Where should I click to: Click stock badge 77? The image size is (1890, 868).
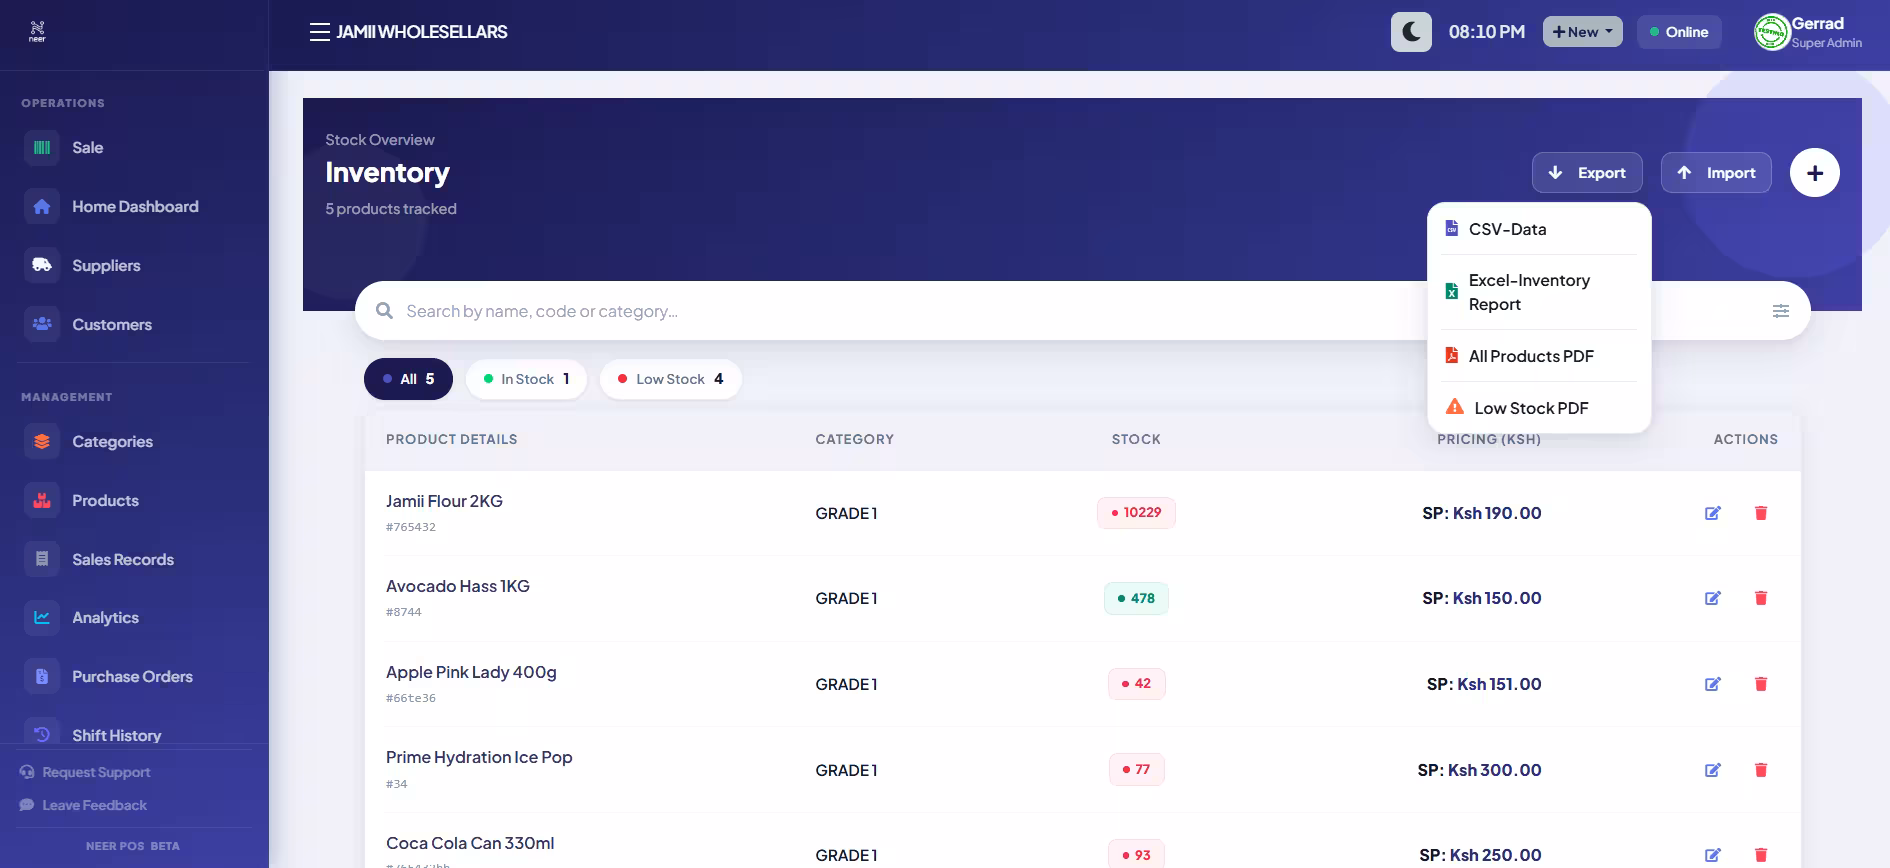tap(1136, 769)
